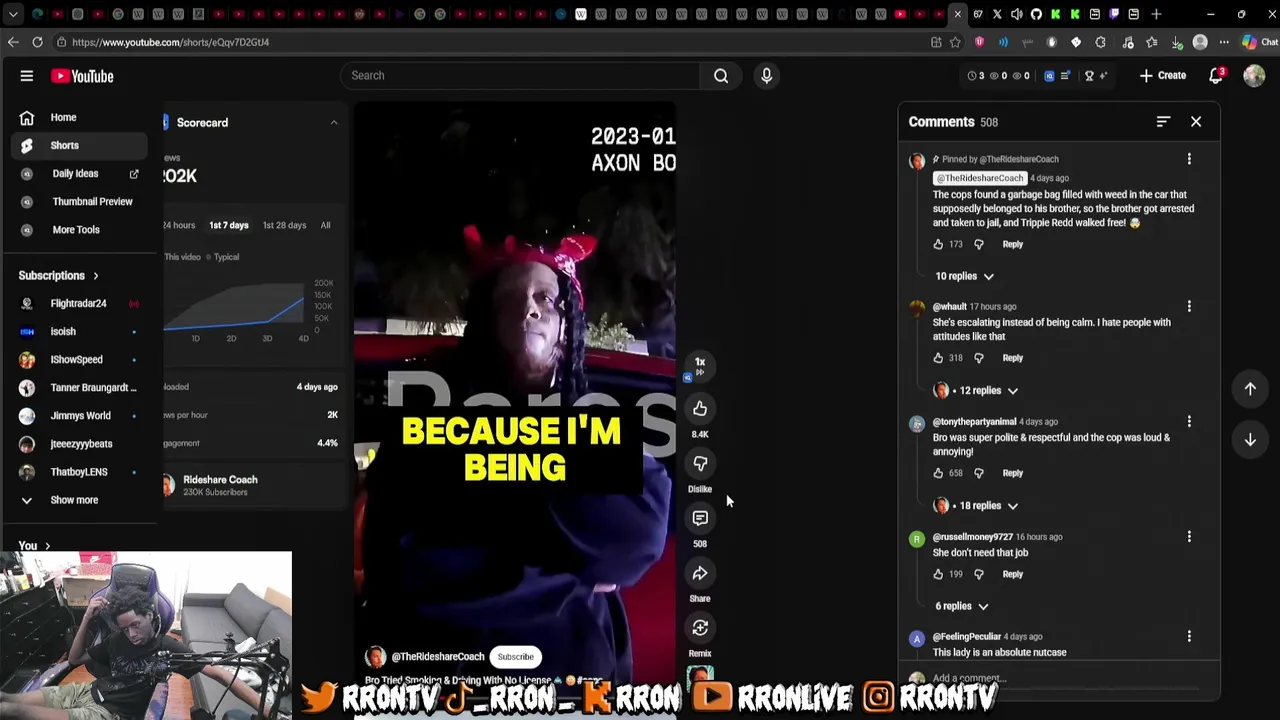1280x720 pixels.
Task: Focus the YouTube search field
Action: pos(520,76)
